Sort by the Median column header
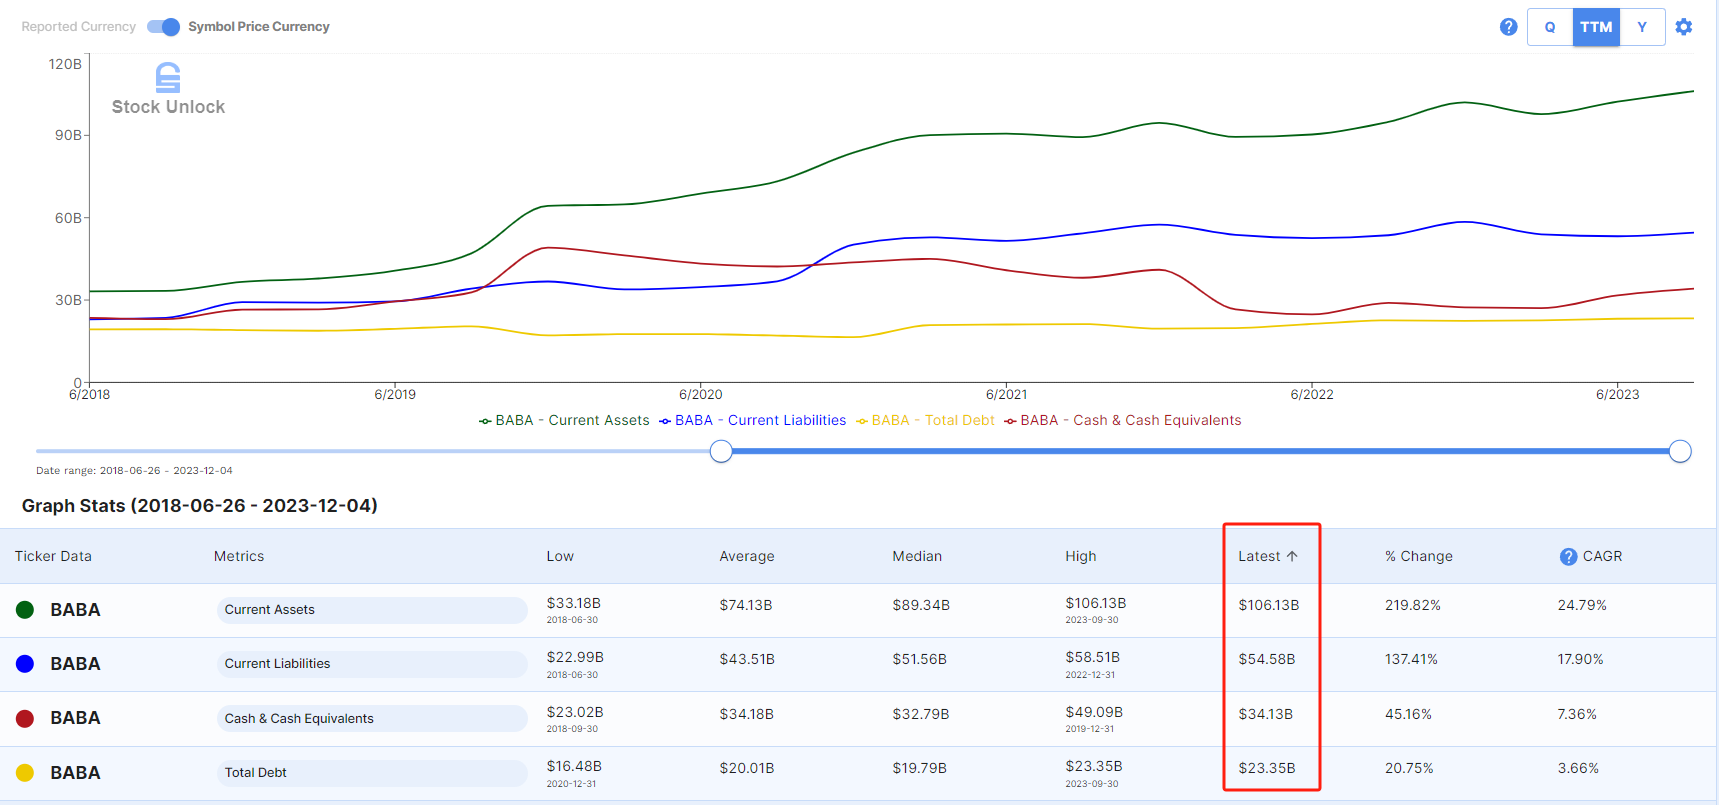 coord(917,557)
